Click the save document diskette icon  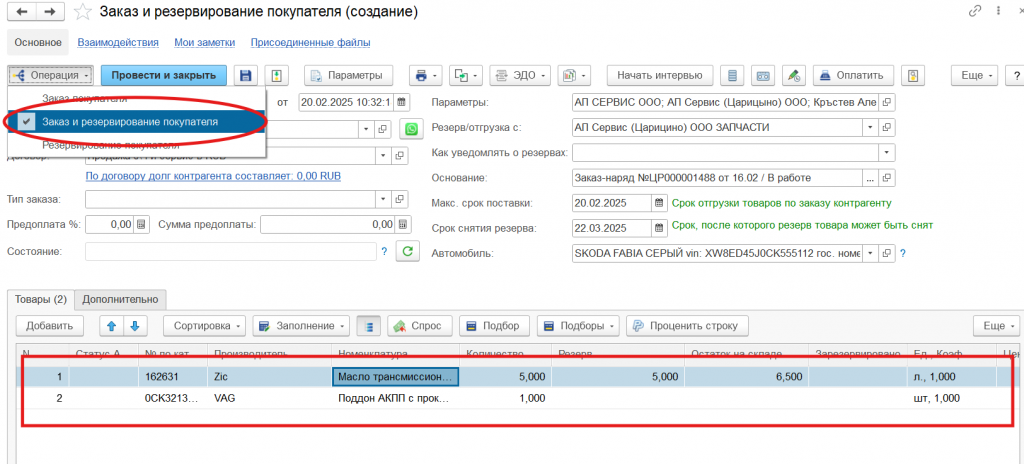[x=245, y=76]
